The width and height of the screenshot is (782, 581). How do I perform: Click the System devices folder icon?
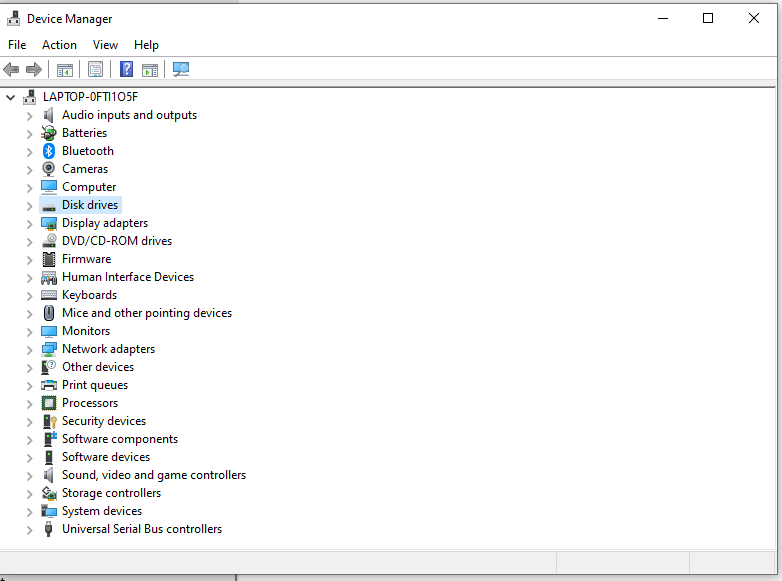[x=48, y=511]
